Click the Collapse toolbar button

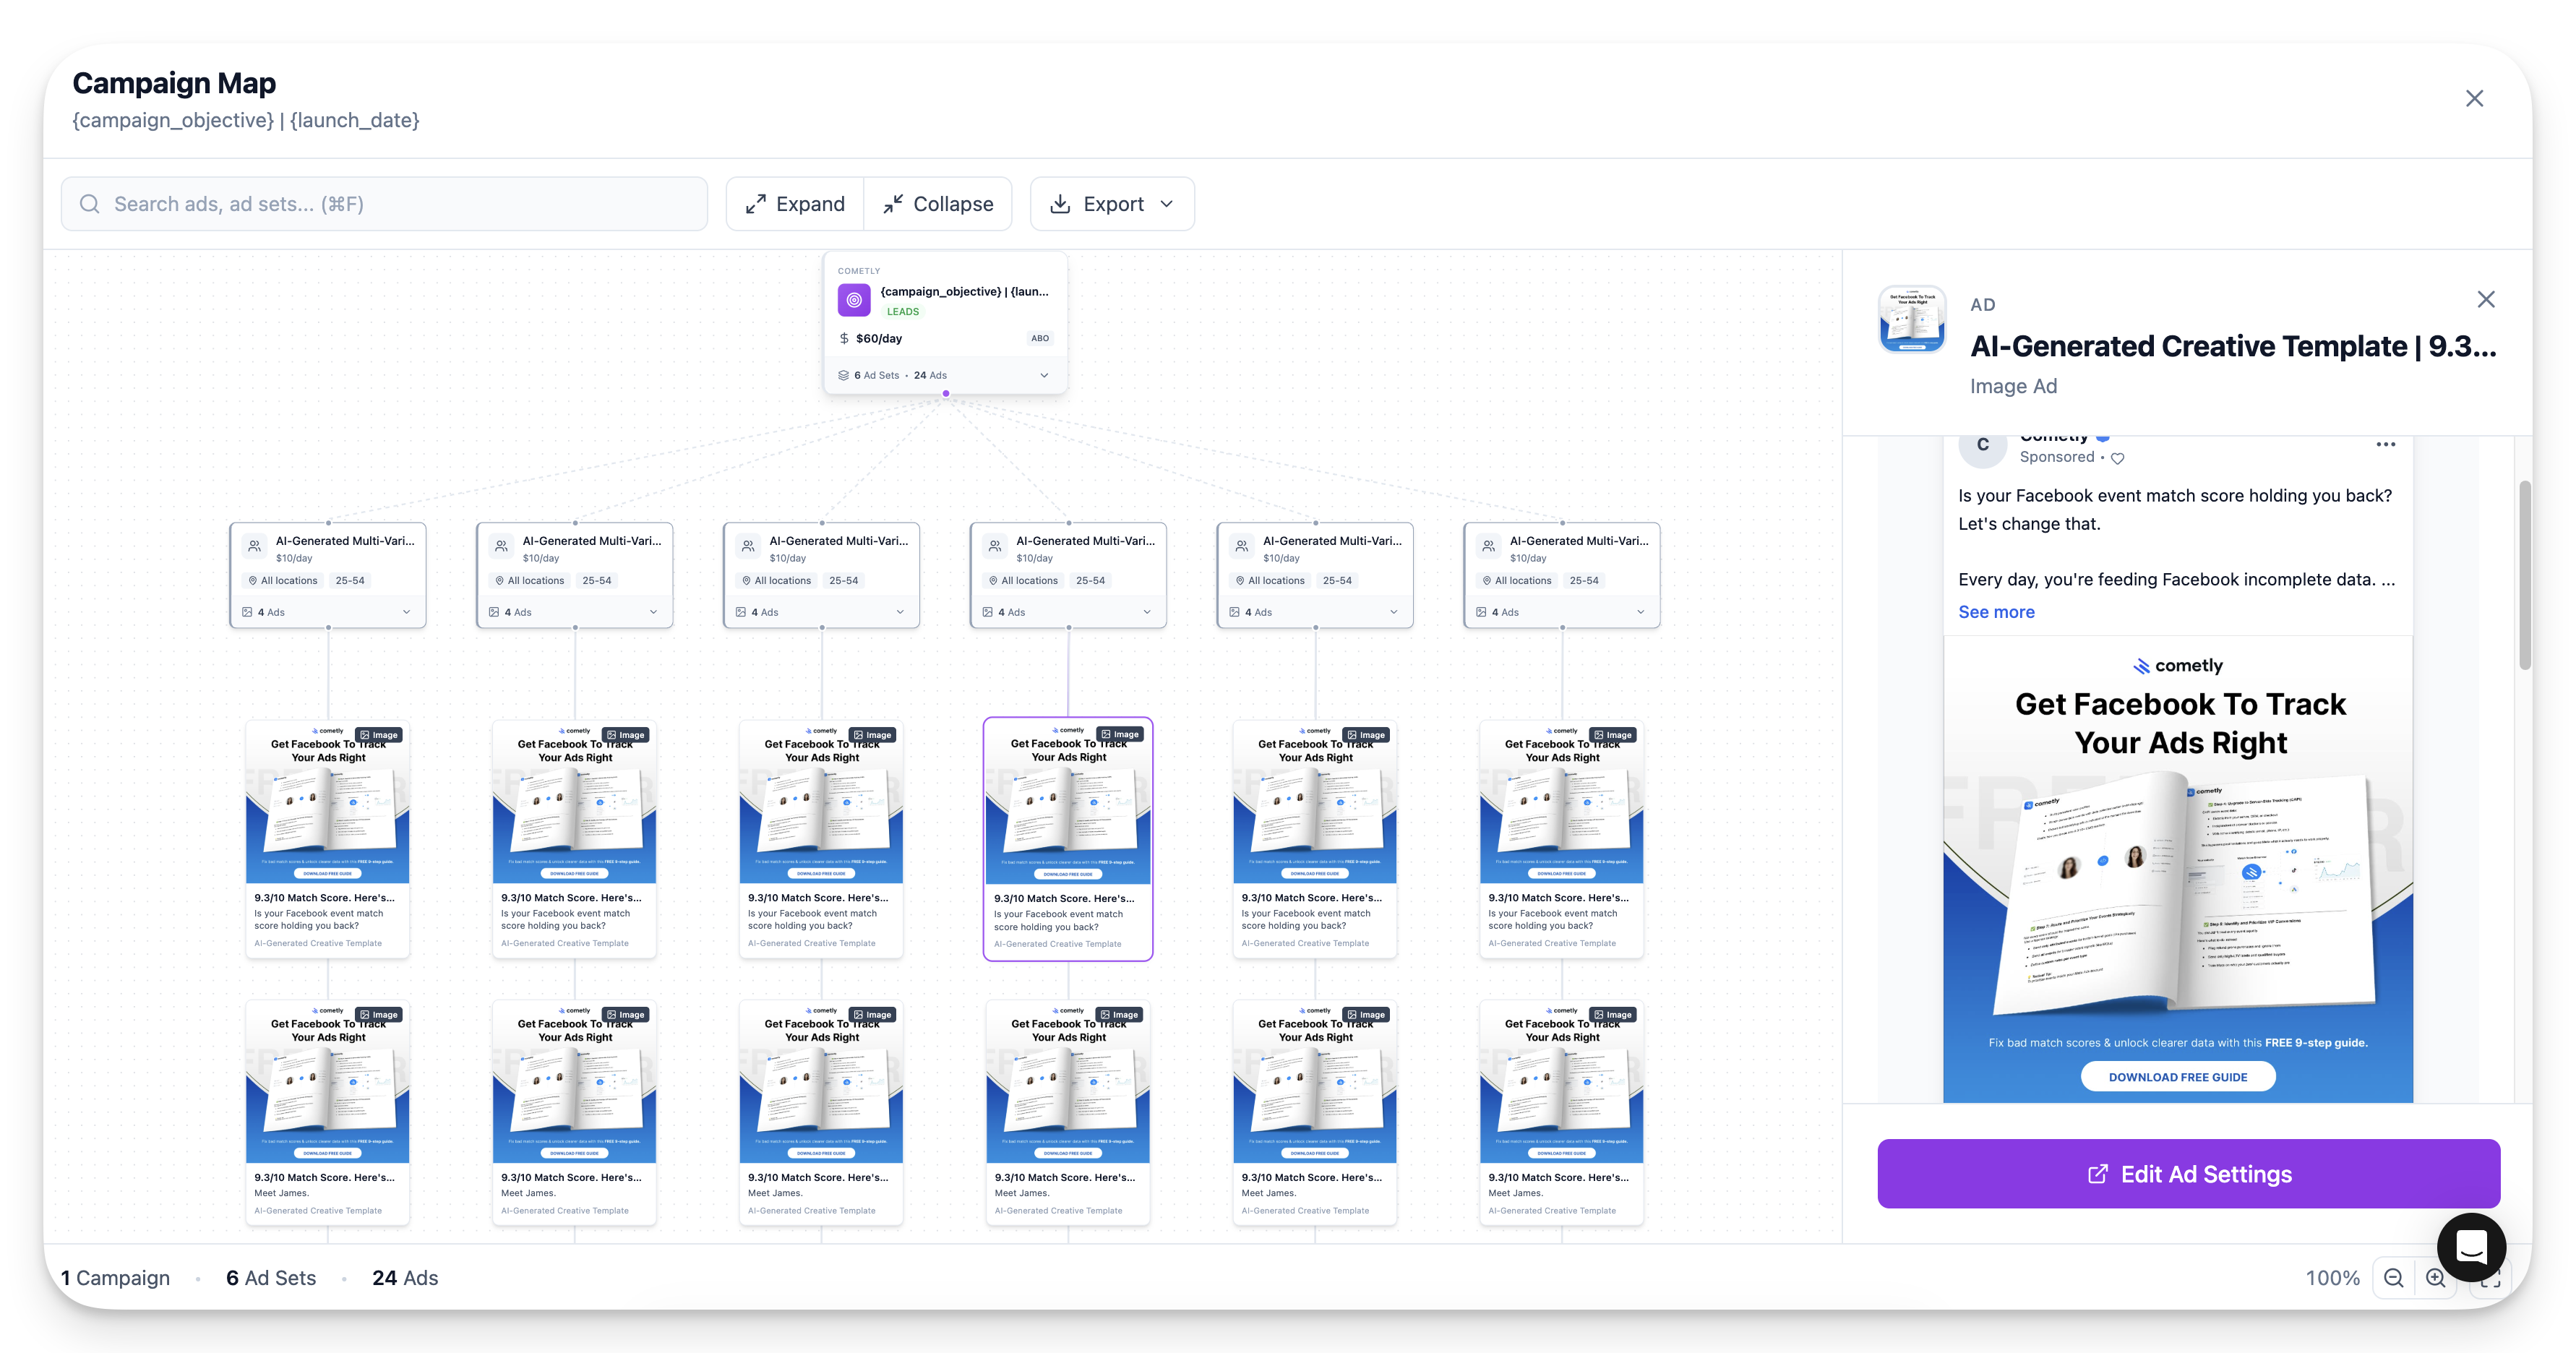tap(938, 204)
